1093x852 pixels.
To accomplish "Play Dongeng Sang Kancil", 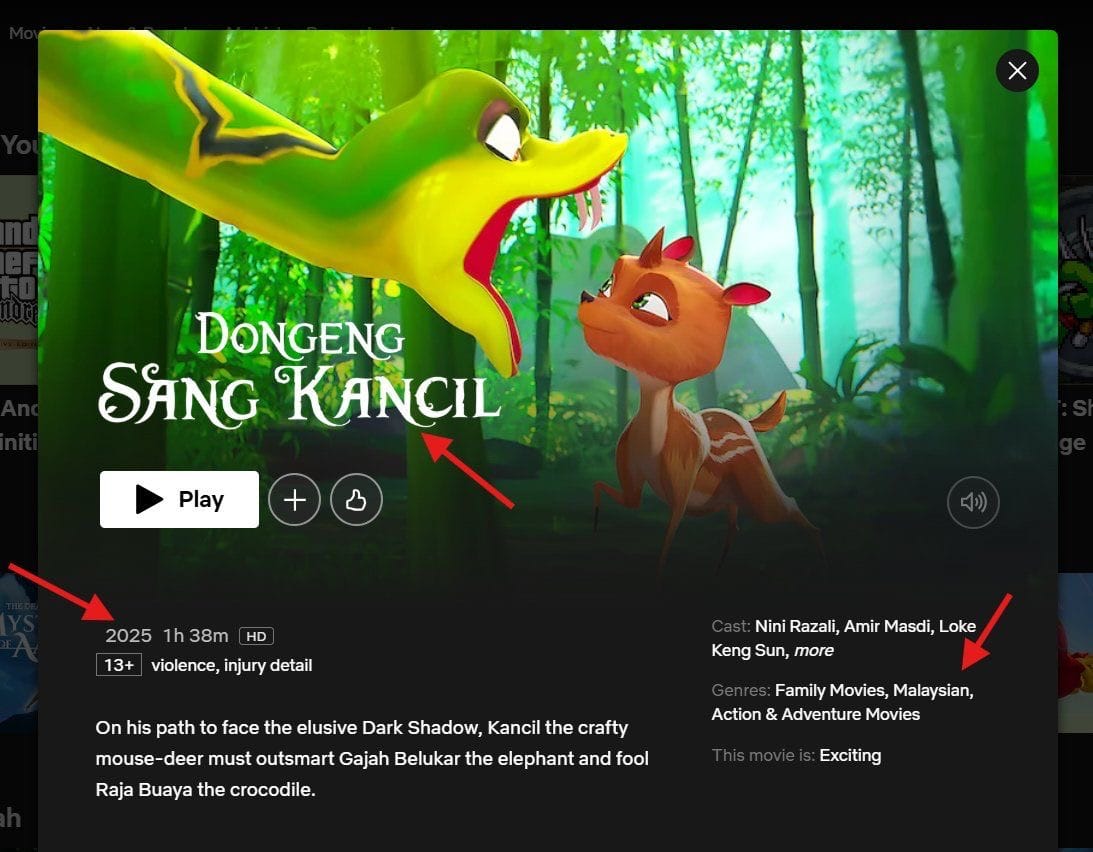I will [x=179, y=499].
